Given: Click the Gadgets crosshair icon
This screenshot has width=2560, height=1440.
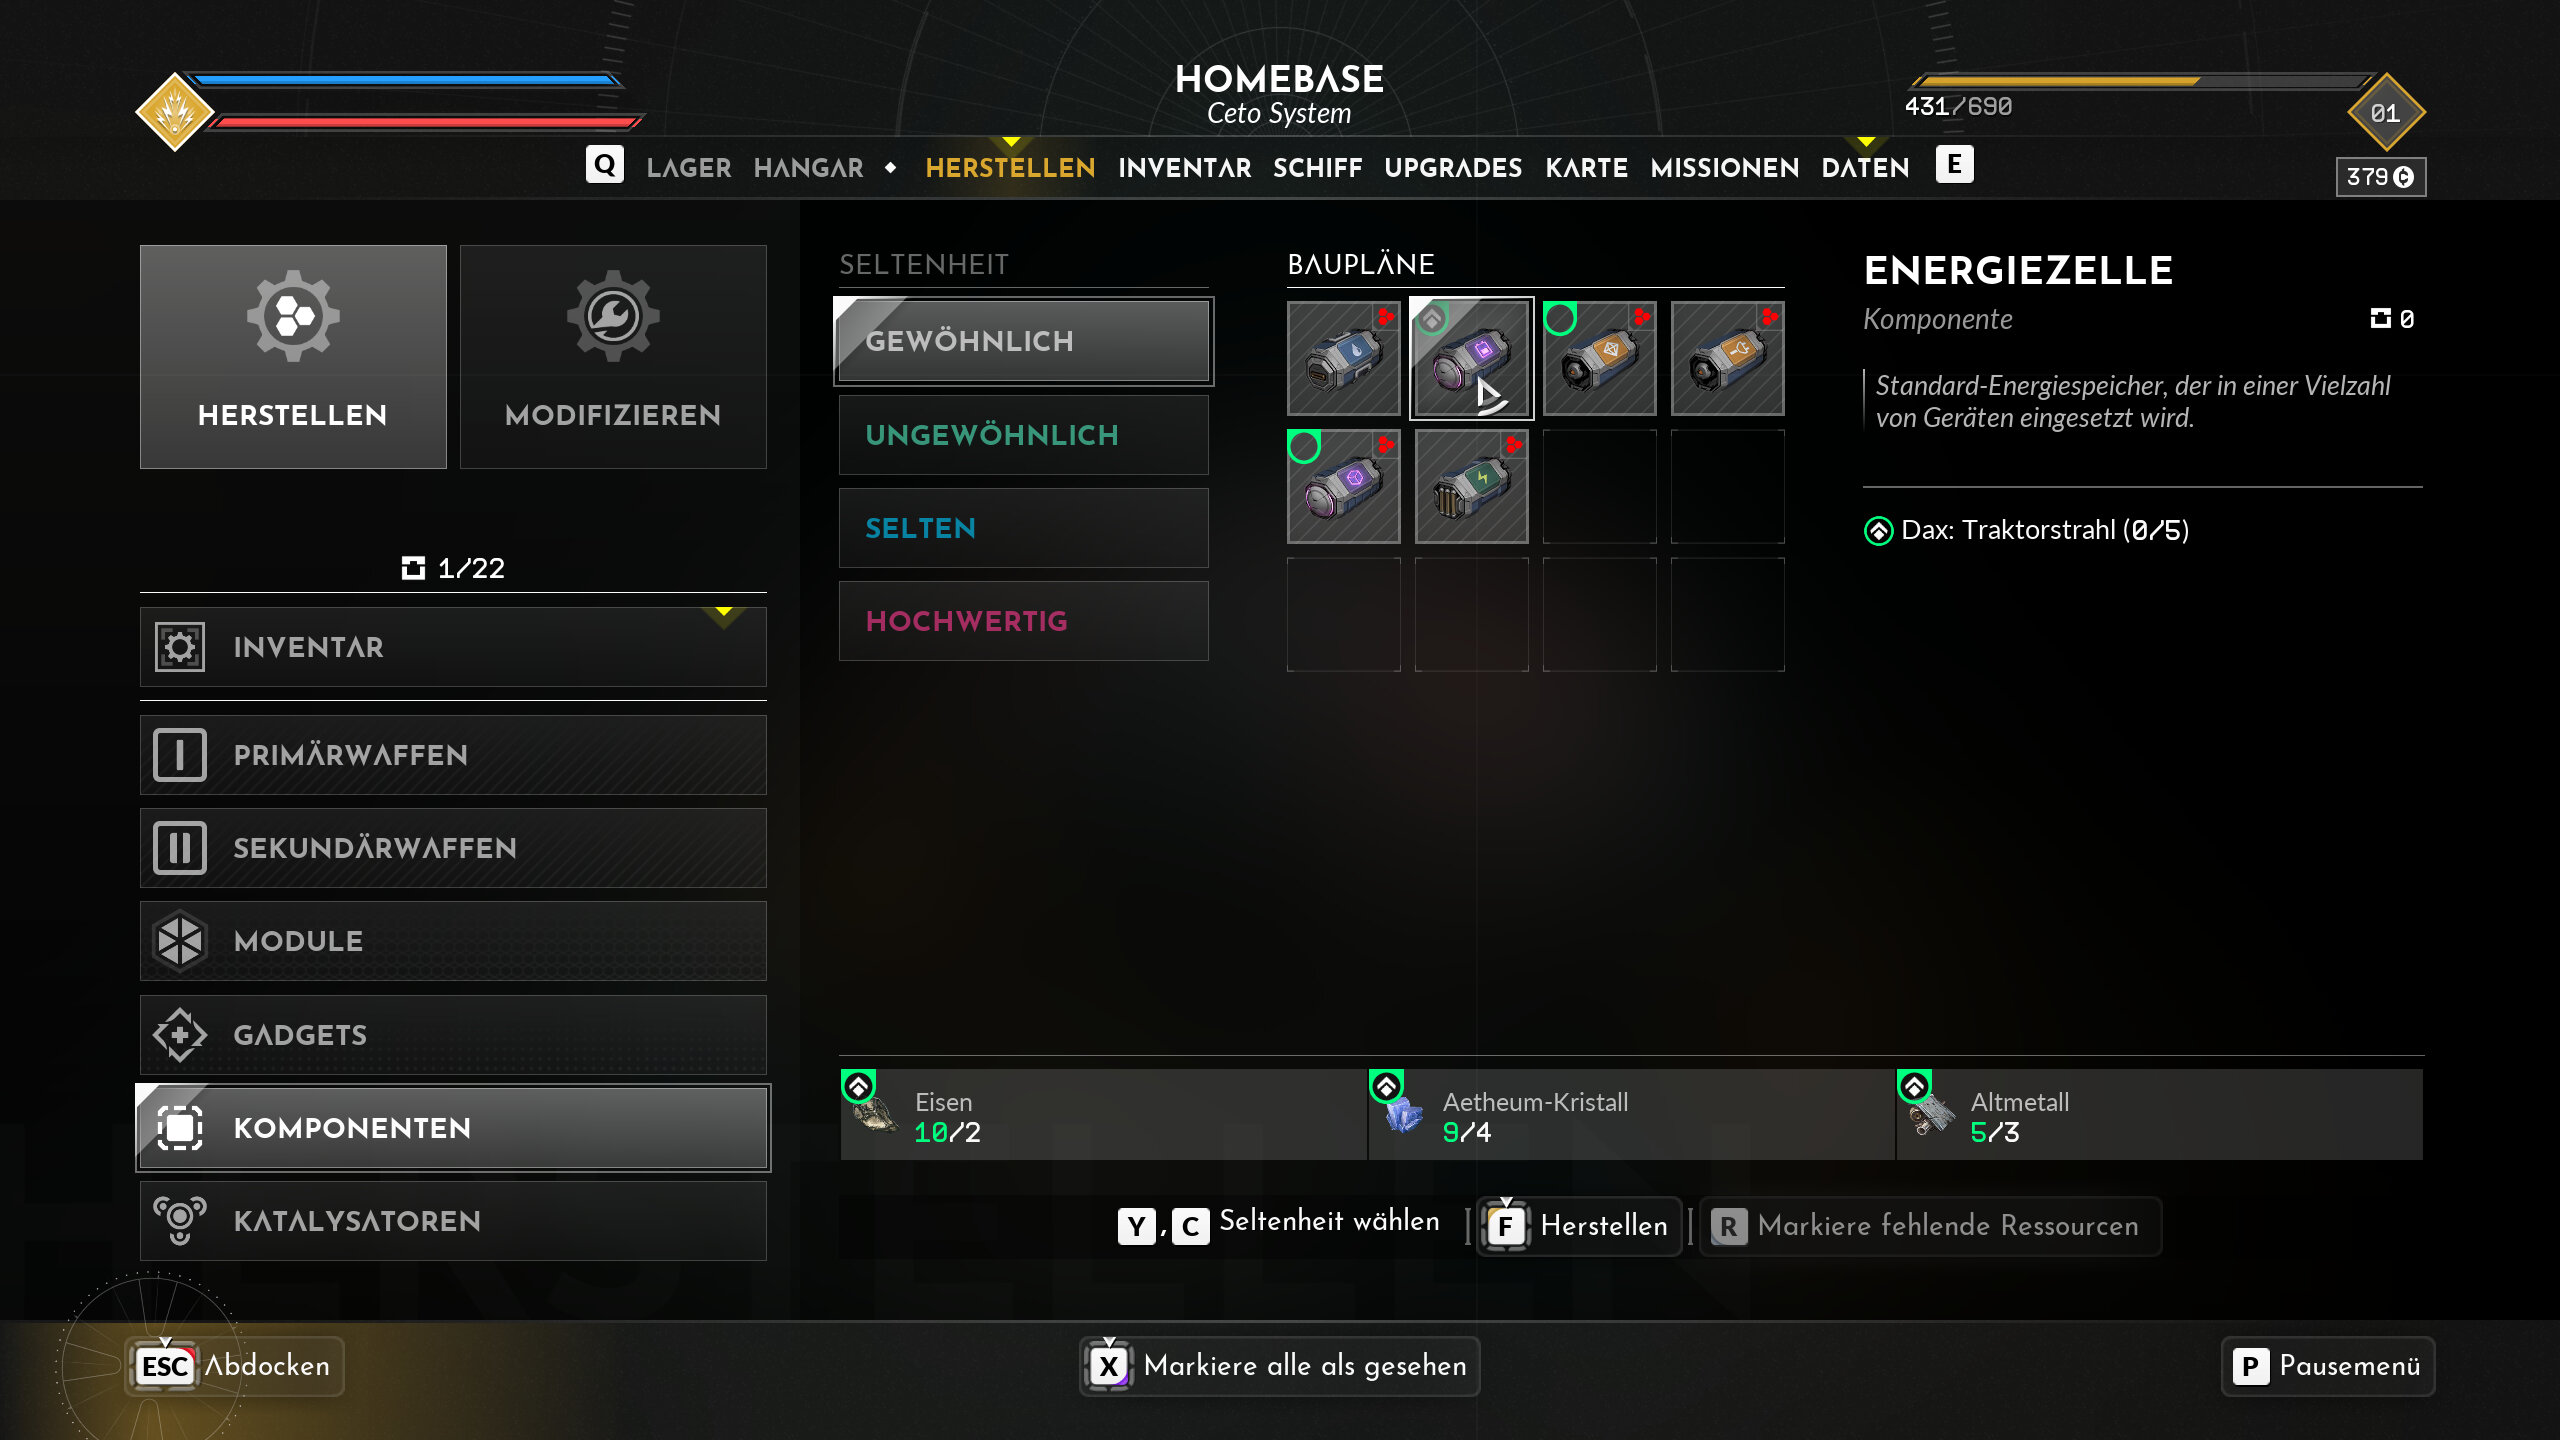Looking at the screenshot, I should 180,1035.
